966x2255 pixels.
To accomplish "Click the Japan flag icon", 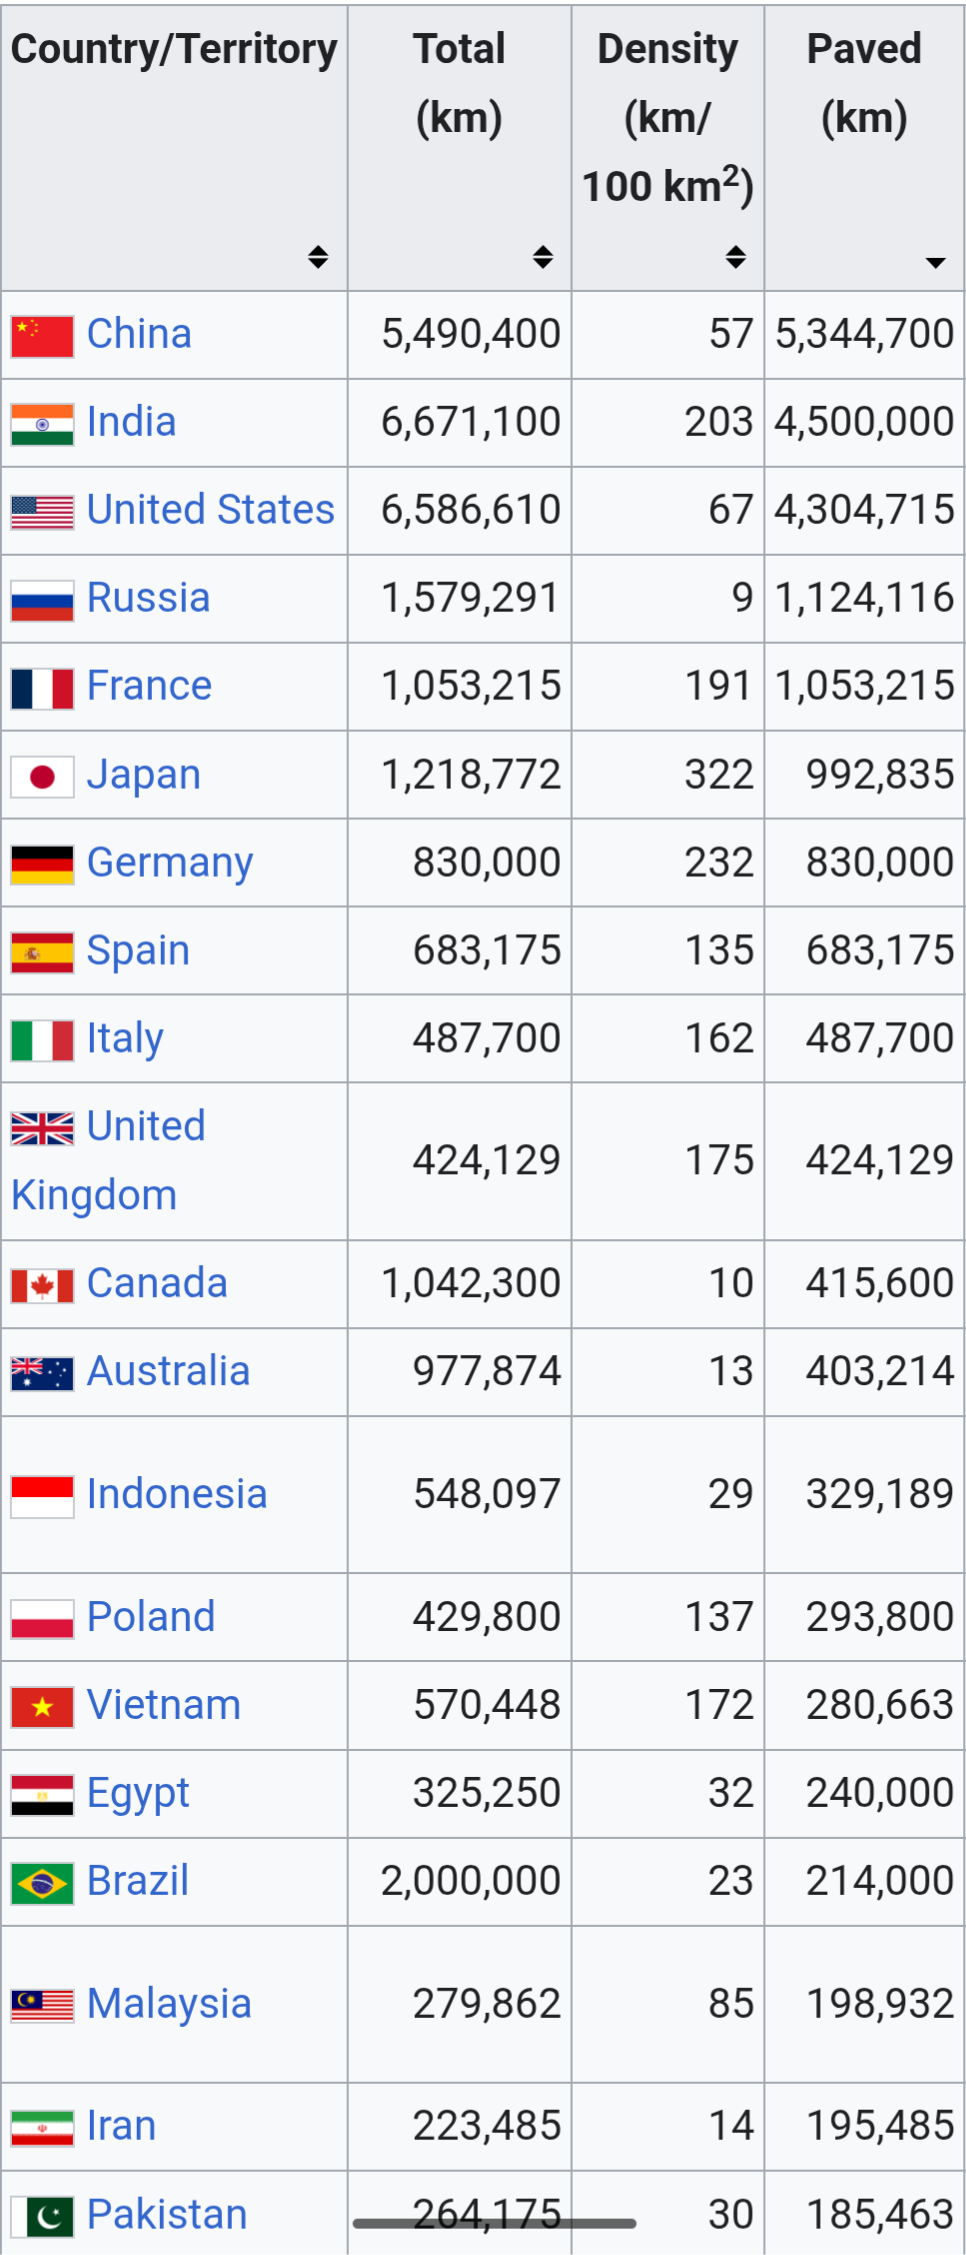I will 42,777.
